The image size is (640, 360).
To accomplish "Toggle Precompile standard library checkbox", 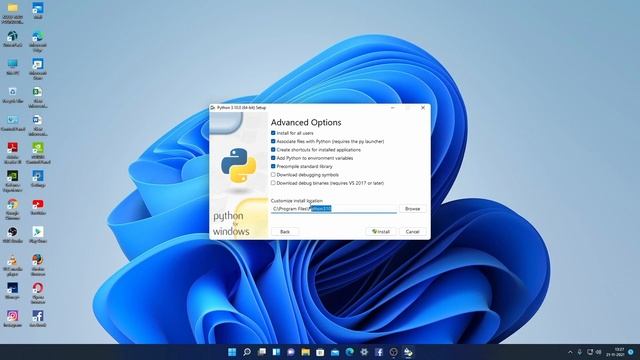I will [x=273, y=167].
